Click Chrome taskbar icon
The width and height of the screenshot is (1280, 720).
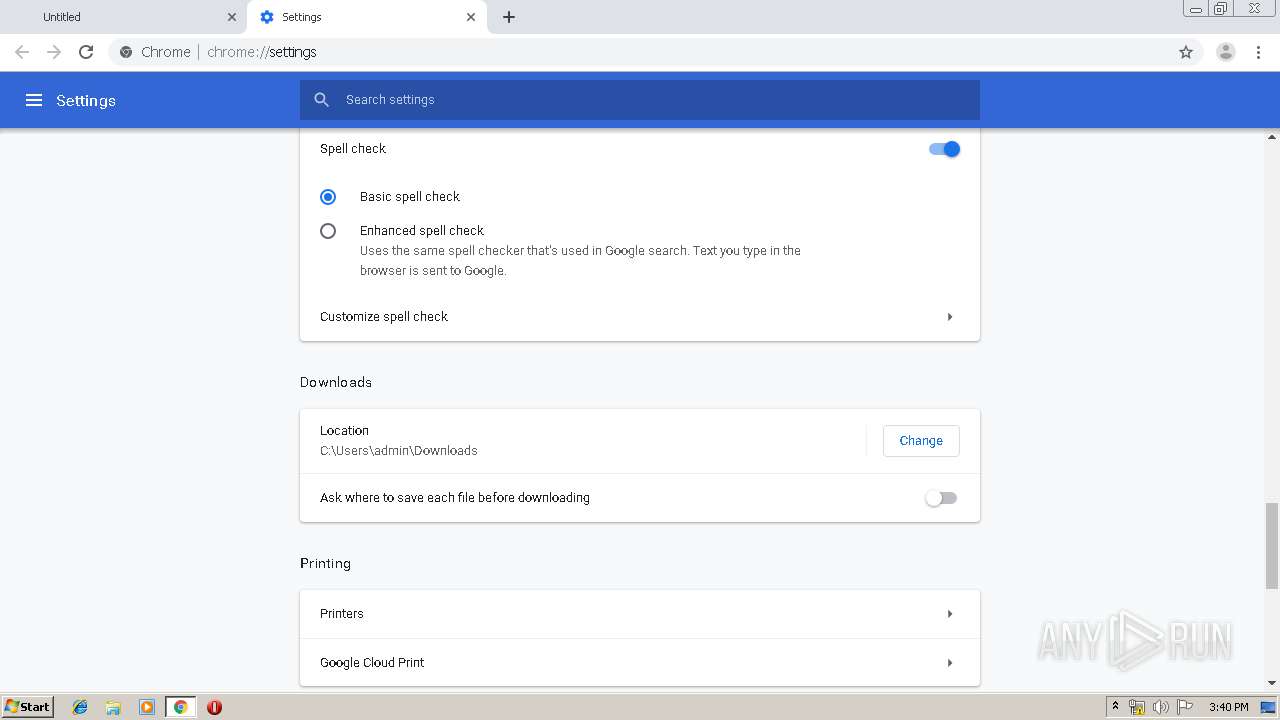click(x=180, y=707)
